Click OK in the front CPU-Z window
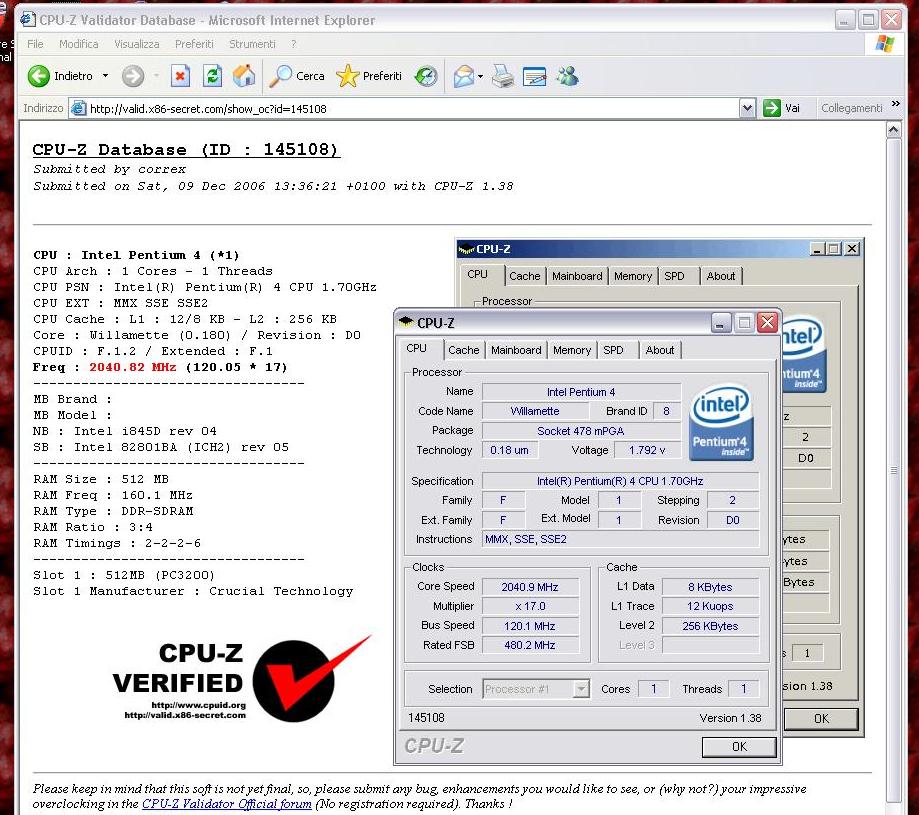Image resolution: width=919 pixels, height=815 pixels. [739, 746]
